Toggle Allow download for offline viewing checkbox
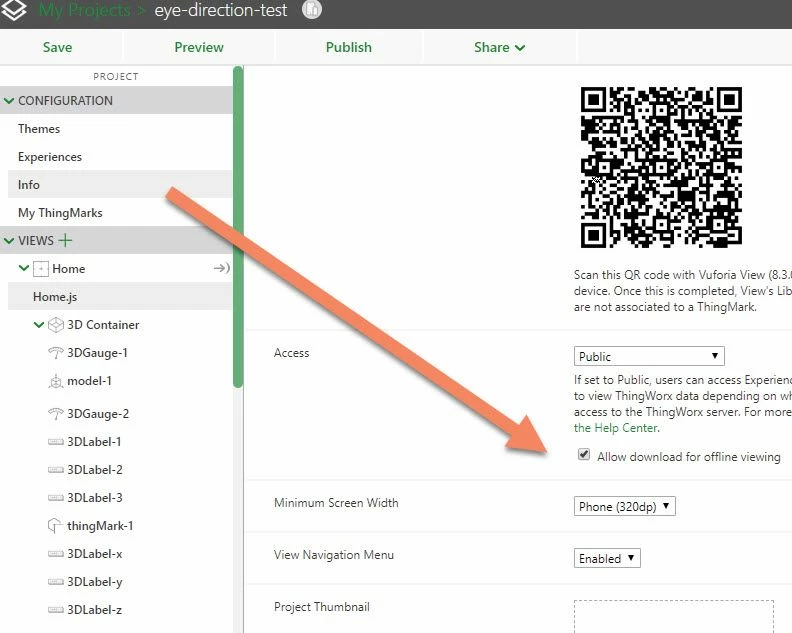 click(x=584, y=454)
